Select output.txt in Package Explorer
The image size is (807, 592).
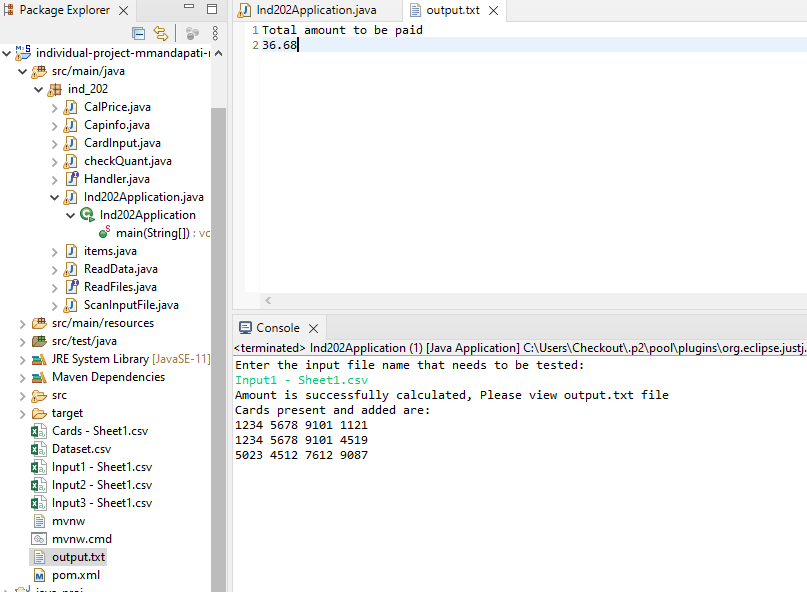coord(78,557)
